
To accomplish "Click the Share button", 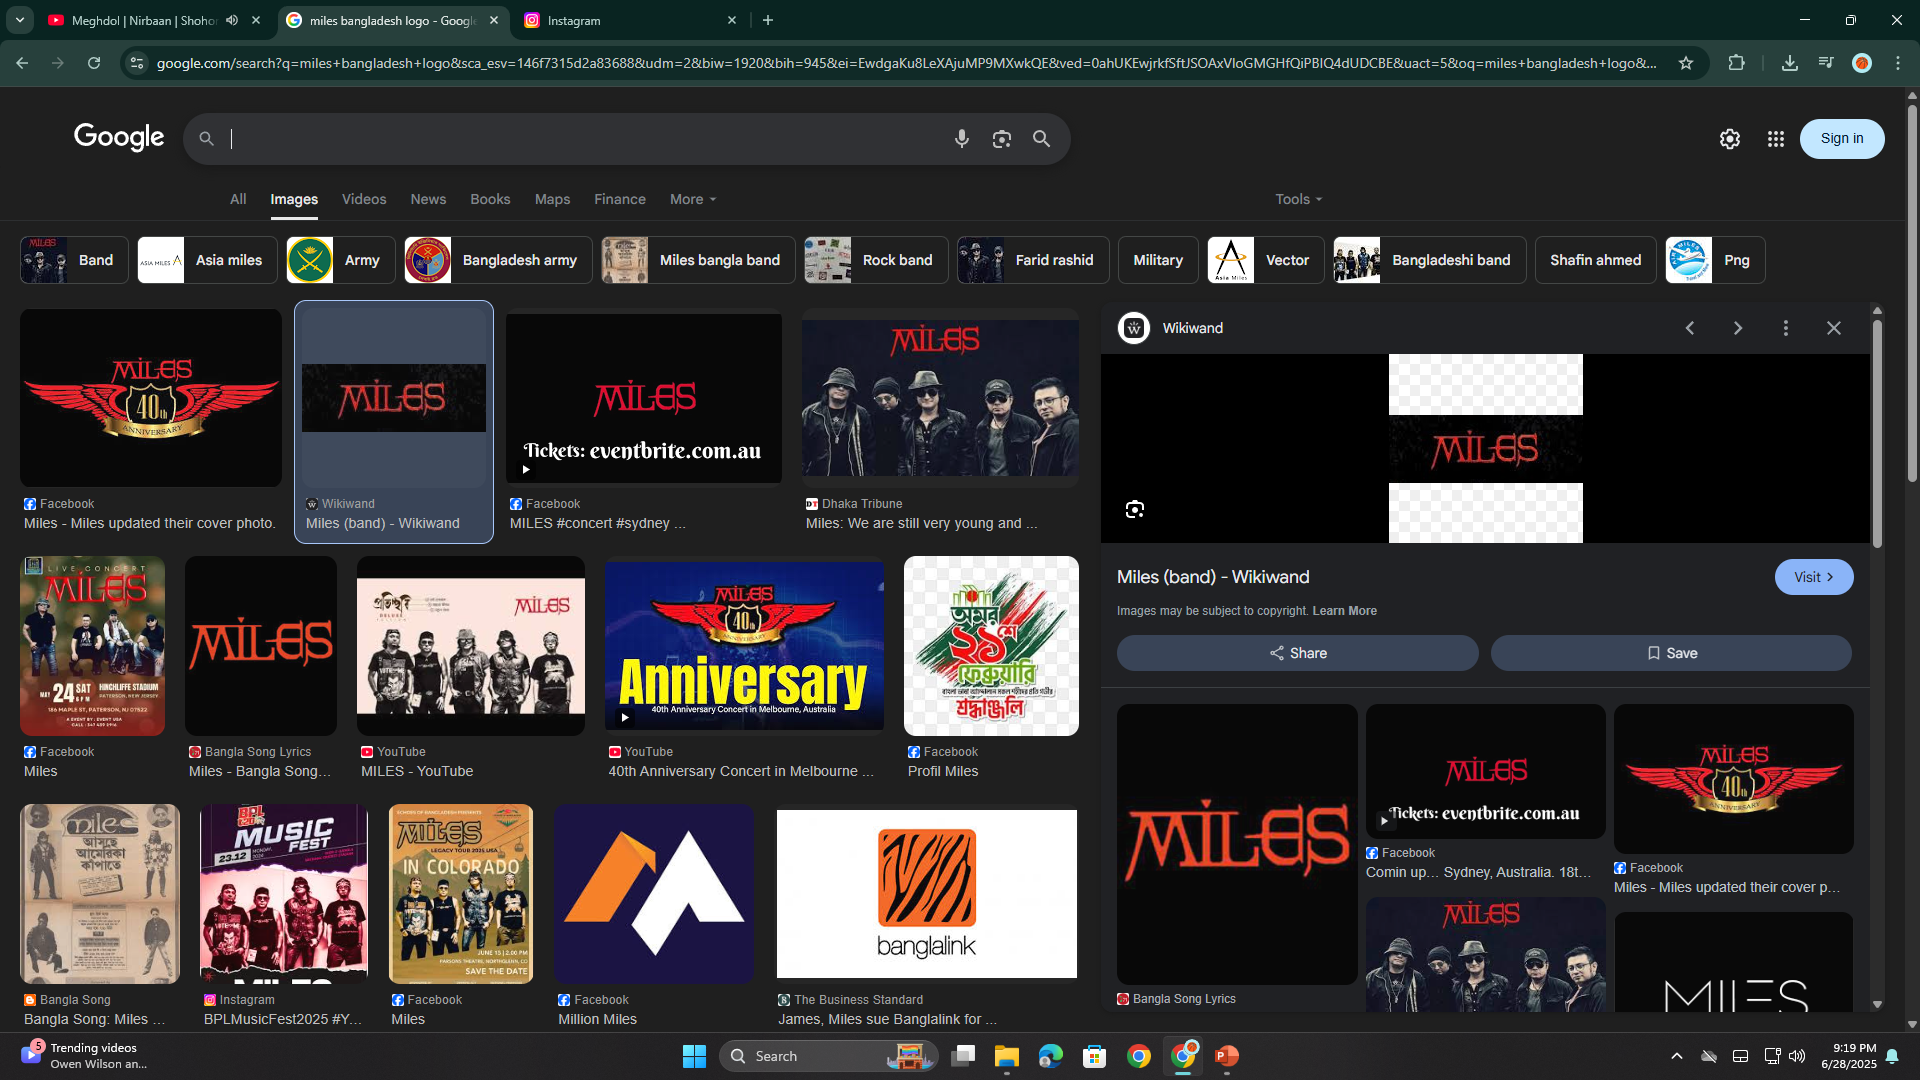I will [1298, 653].
